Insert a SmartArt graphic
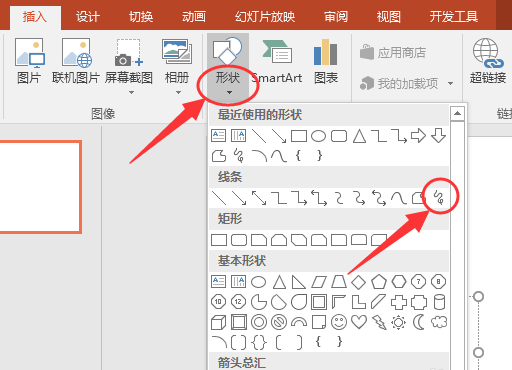 click(277, 62)
